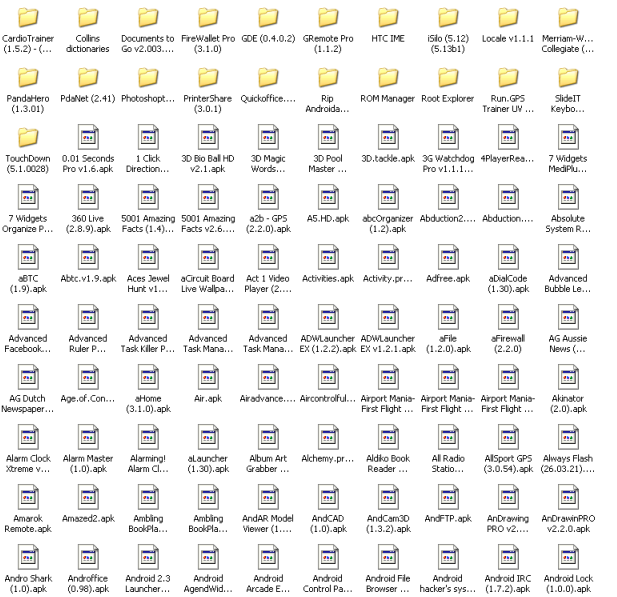This screenshot has width=617, height=597.
Task: Click the aBTC (1.9).apk file icon
Action: [x=28, y=257]
